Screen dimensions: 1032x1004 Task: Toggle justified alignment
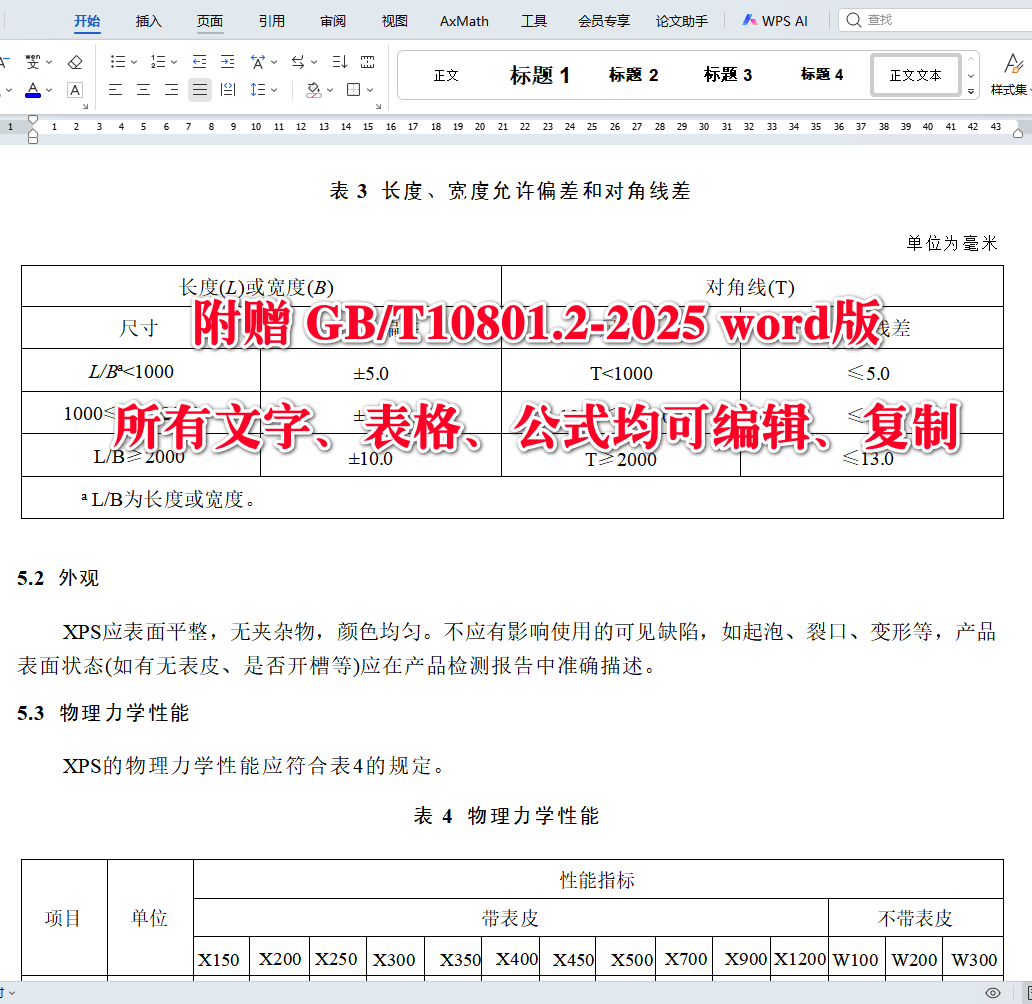(x=199, y=90)
